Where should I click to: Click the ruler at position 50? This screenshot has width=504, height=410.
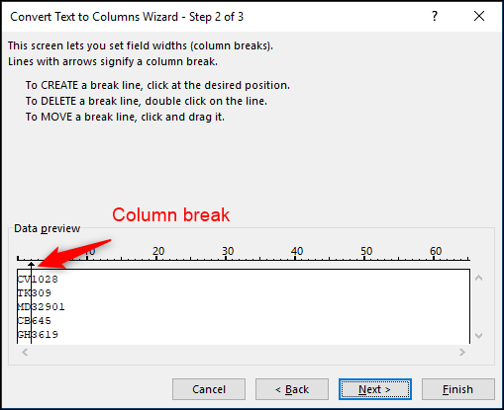[x=365, y=258]
